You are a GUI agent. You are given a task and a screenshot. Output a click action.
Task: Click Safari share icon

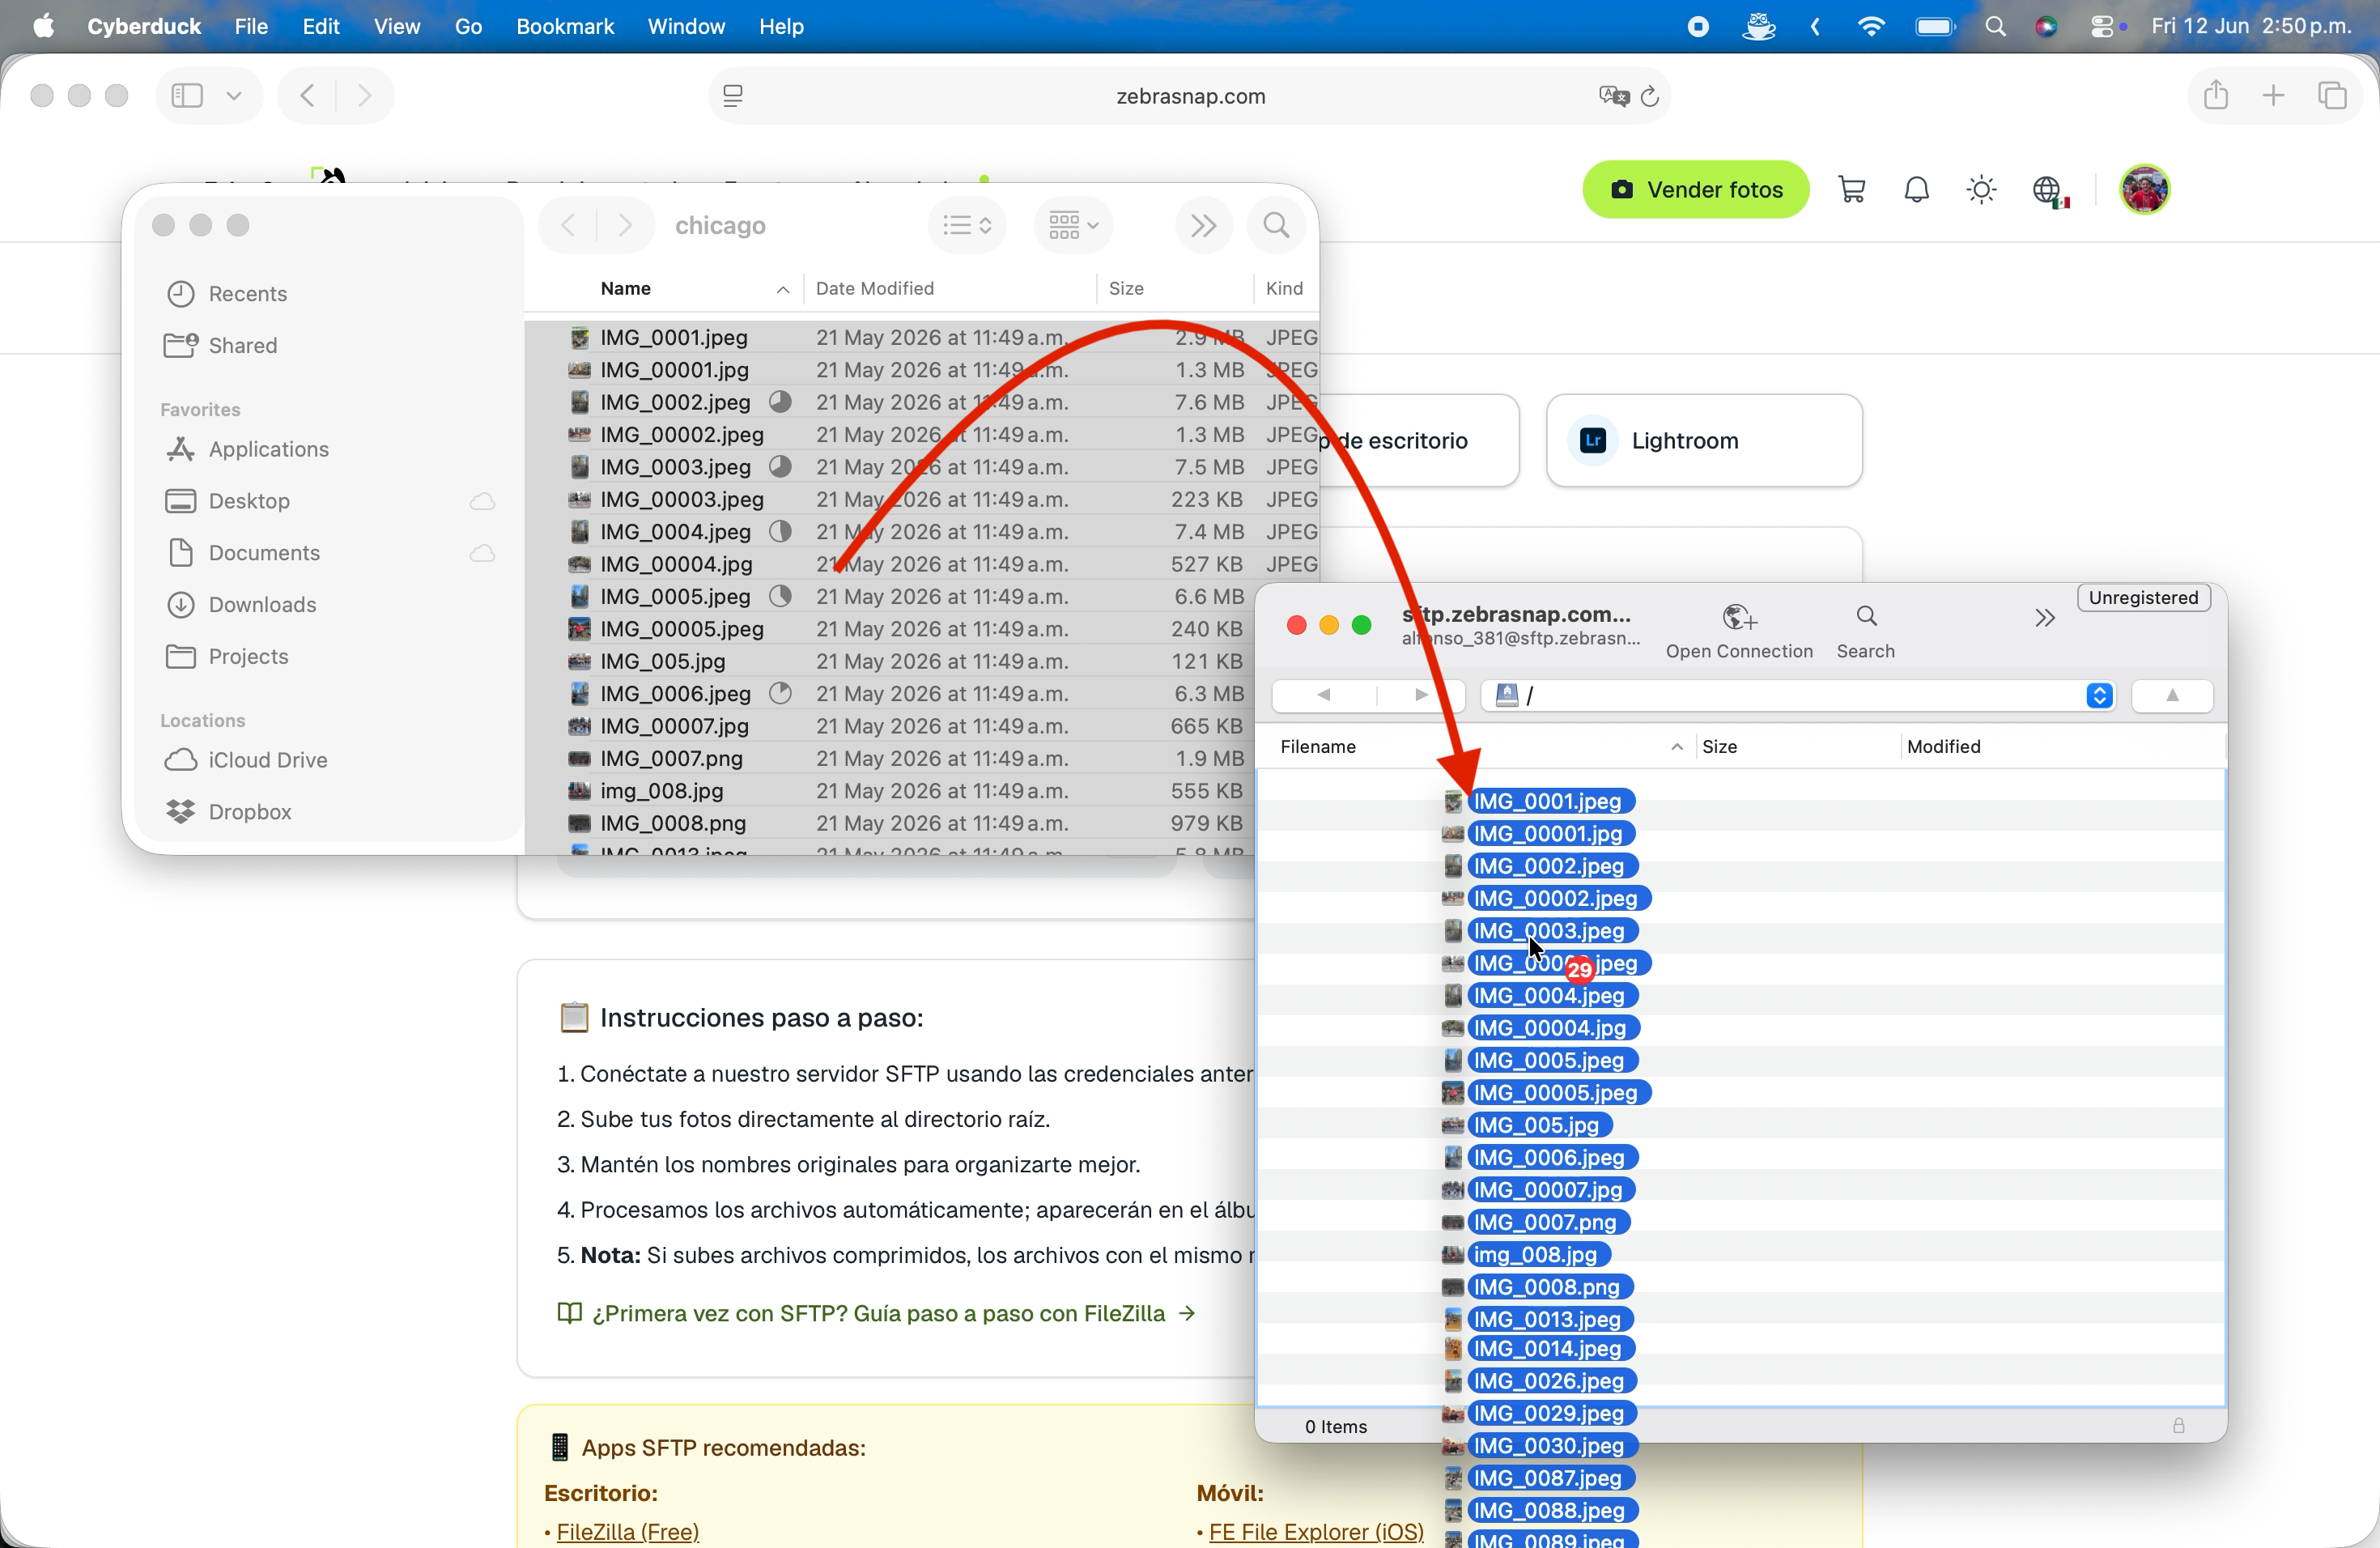click(x=2215, y=95)
